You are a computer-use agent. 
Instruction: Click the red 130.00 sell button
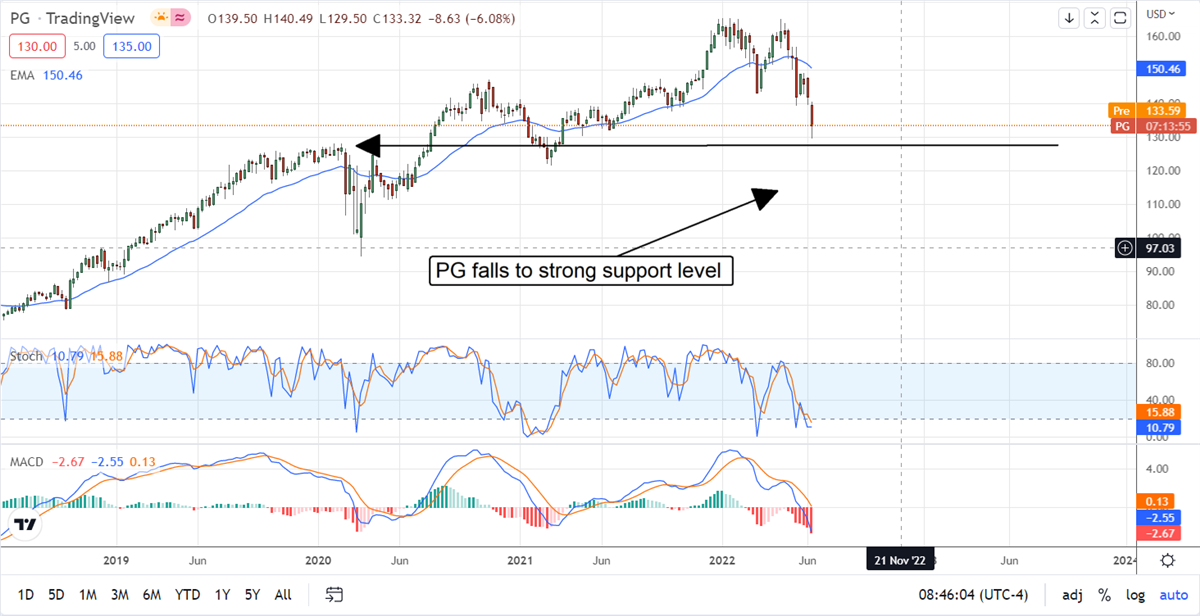38,46
